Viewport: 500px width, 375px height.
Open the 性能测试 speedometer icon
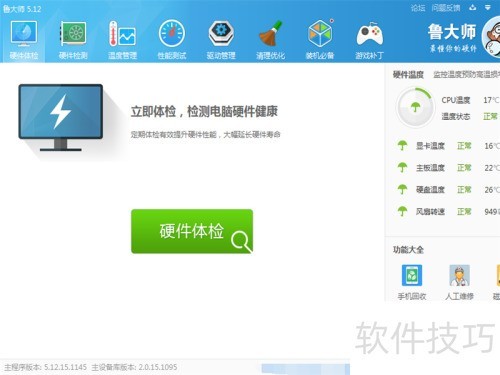pyautogui.click(x=172, y=33)
